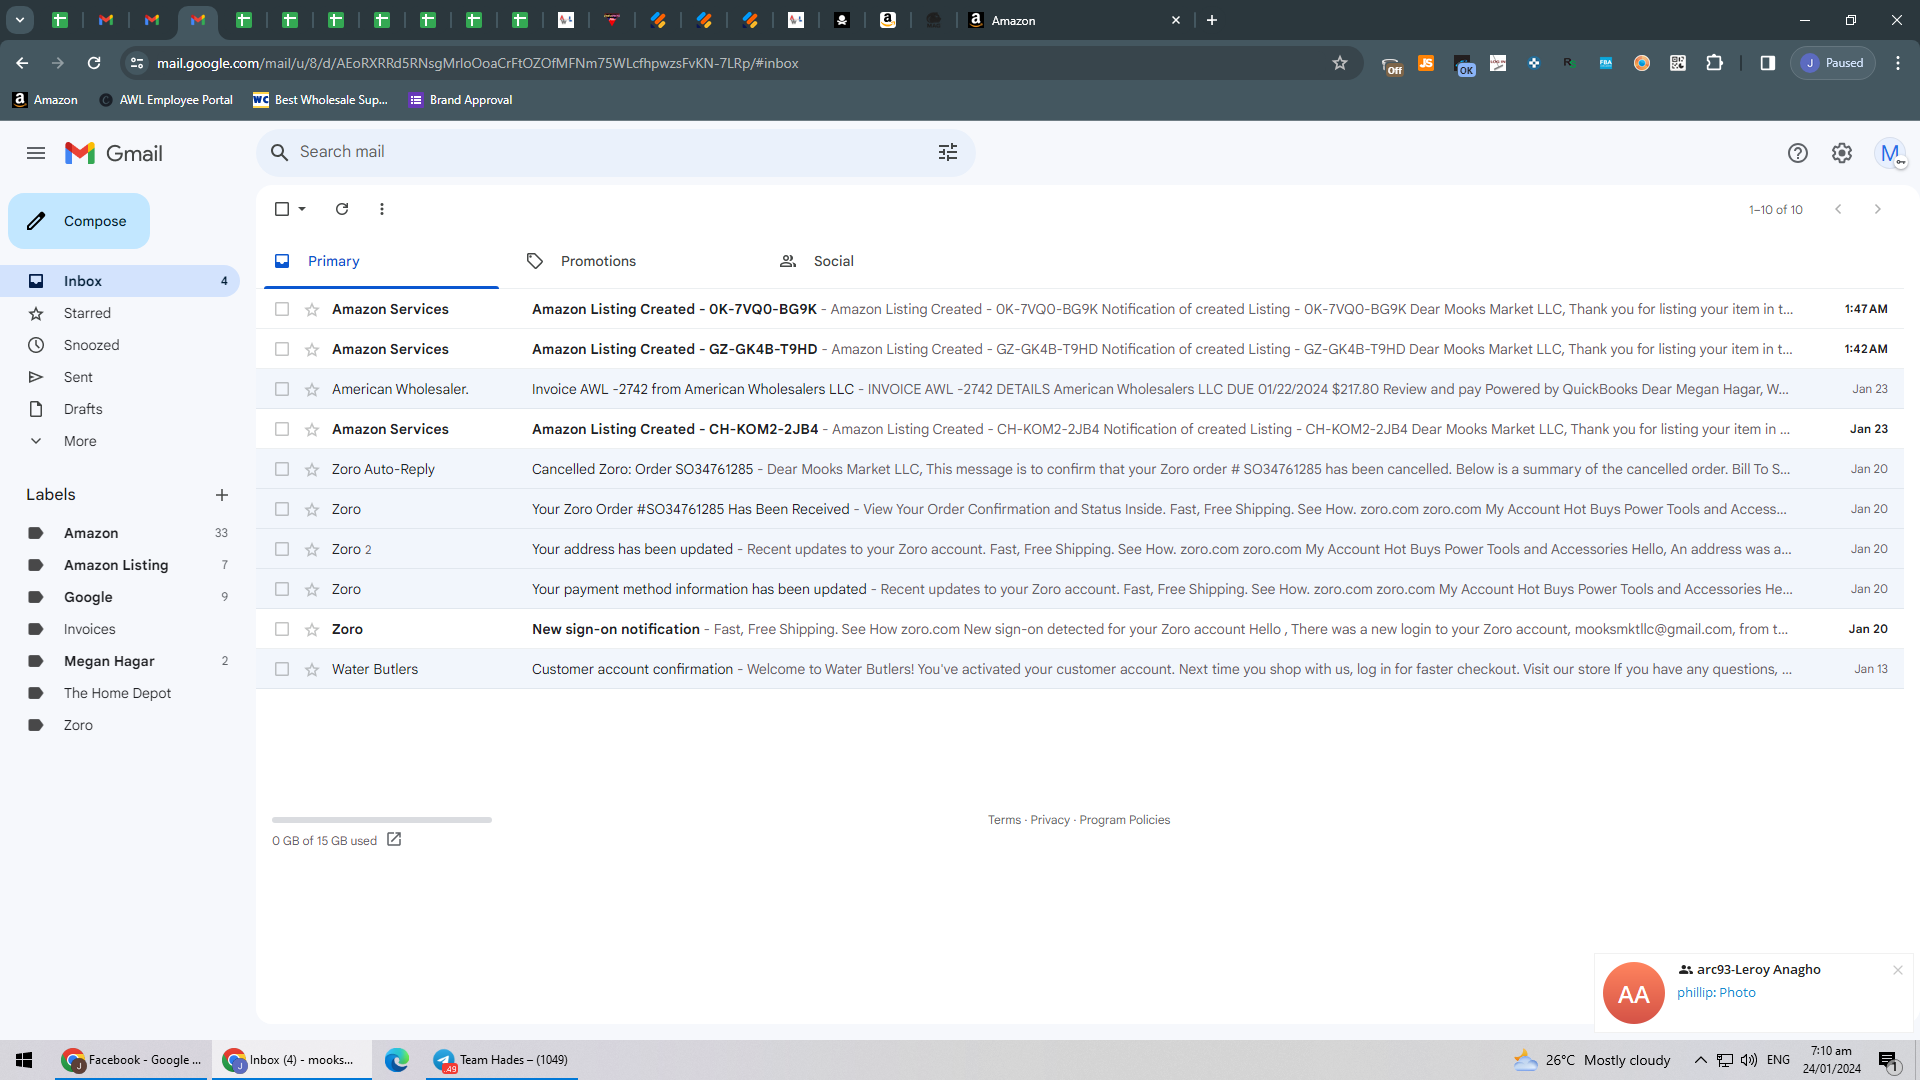The width and height of the screenshot is (1920, 1080).
Task: Tick the select-all checkbox in mail toolbar
Action: pyautogui.click(x=282, y=209)
